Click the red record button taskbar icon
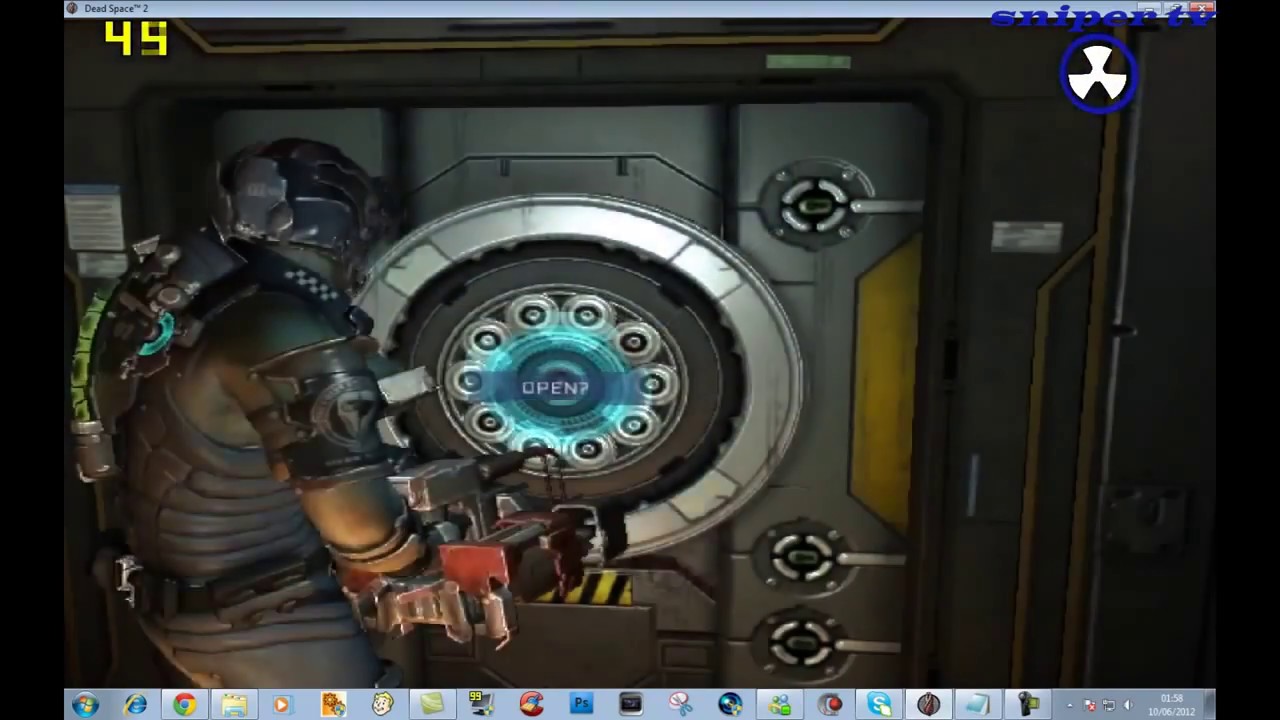Viewport: 1280px width, 720px height. point(830,705)
